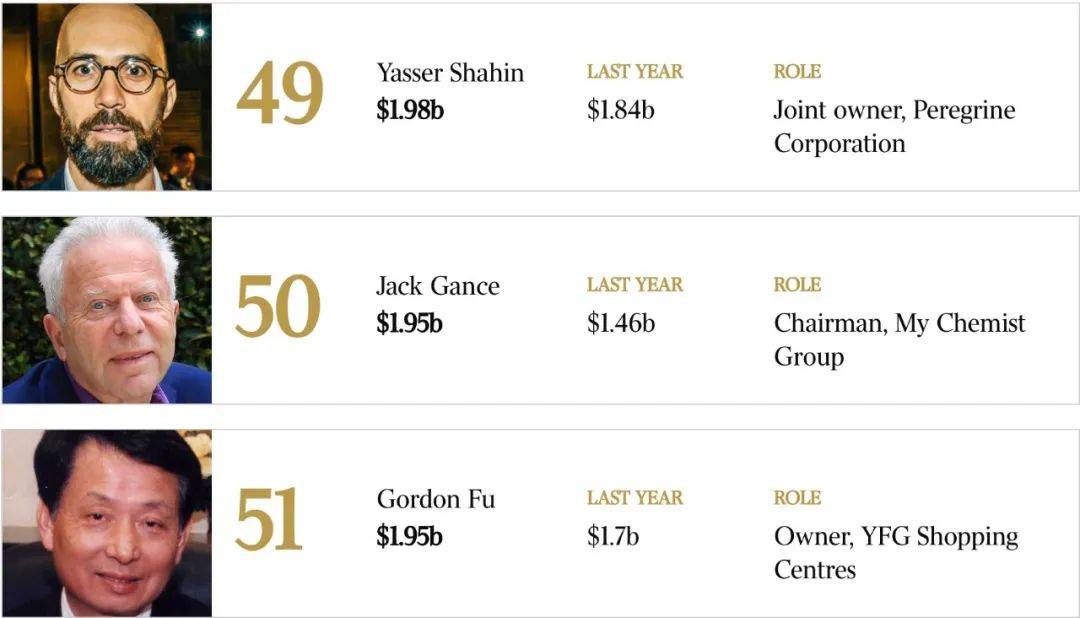Image resolution: width=1080 pixels, height=618 pixels.
Task: Click the Yasser Shahin name link
Action: [450, 72]
